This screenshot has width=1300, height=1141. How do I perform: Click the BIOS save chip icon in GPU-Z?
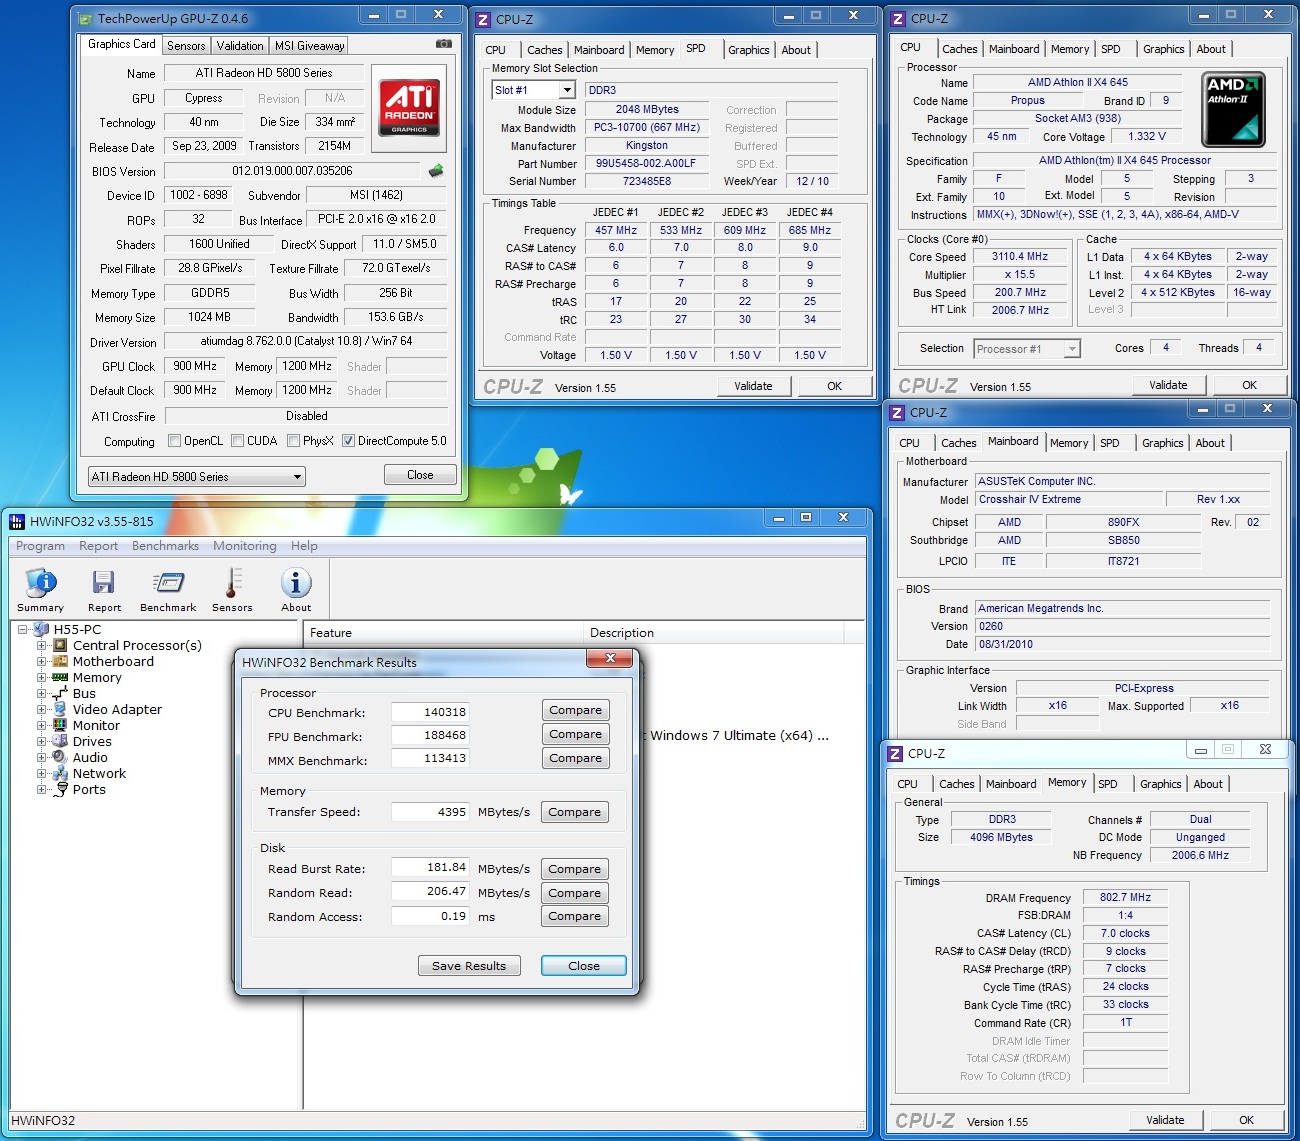[x=436, y=171]
